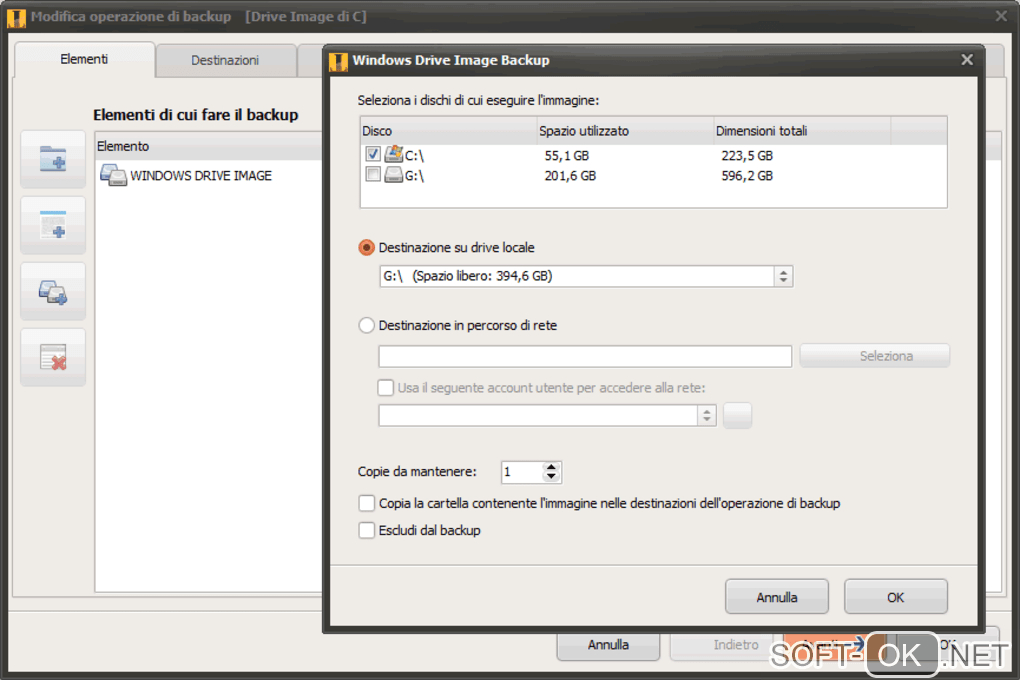
Task: Select Destinazione su drive locale radio button
Action: tap(366, 247)
